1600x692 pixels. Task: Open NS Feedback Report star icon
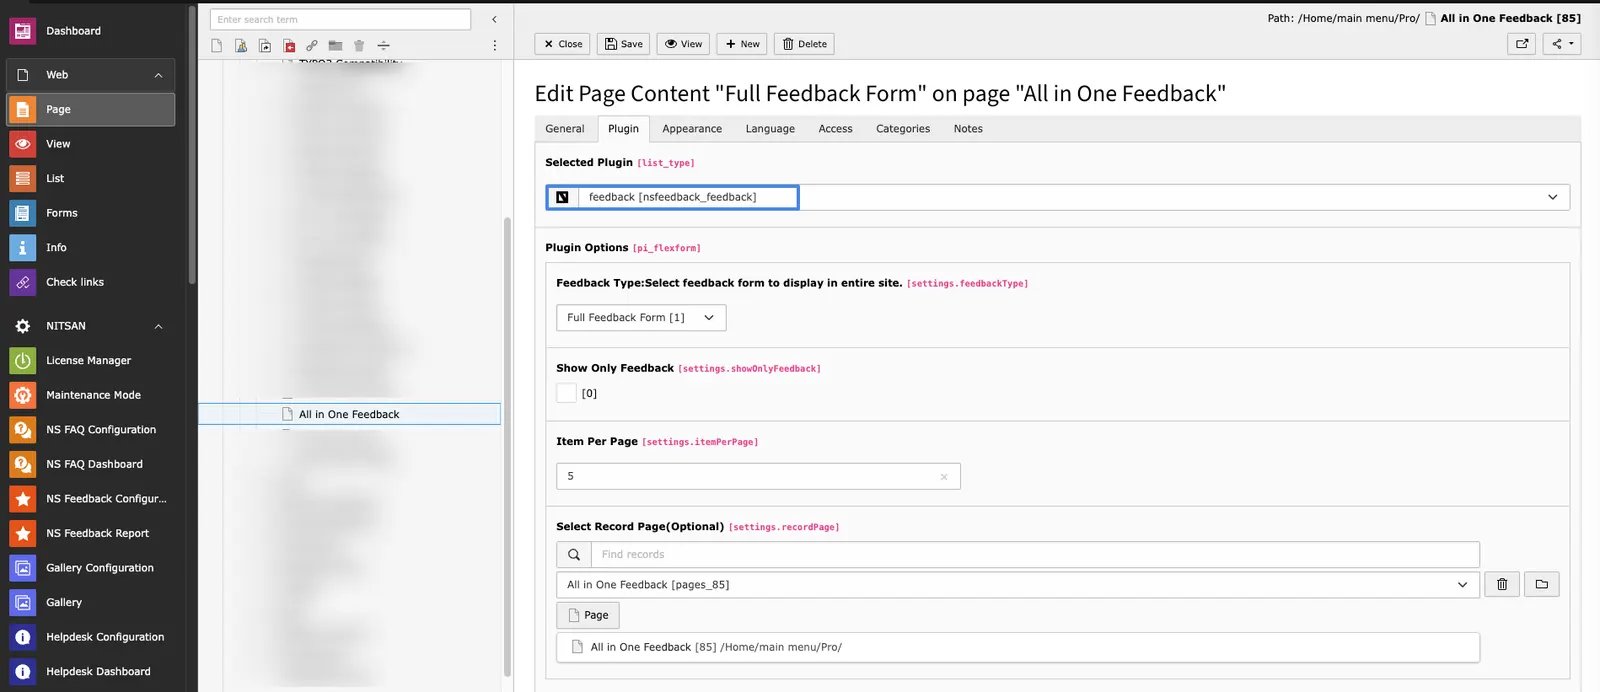click(x=22, y=533)
